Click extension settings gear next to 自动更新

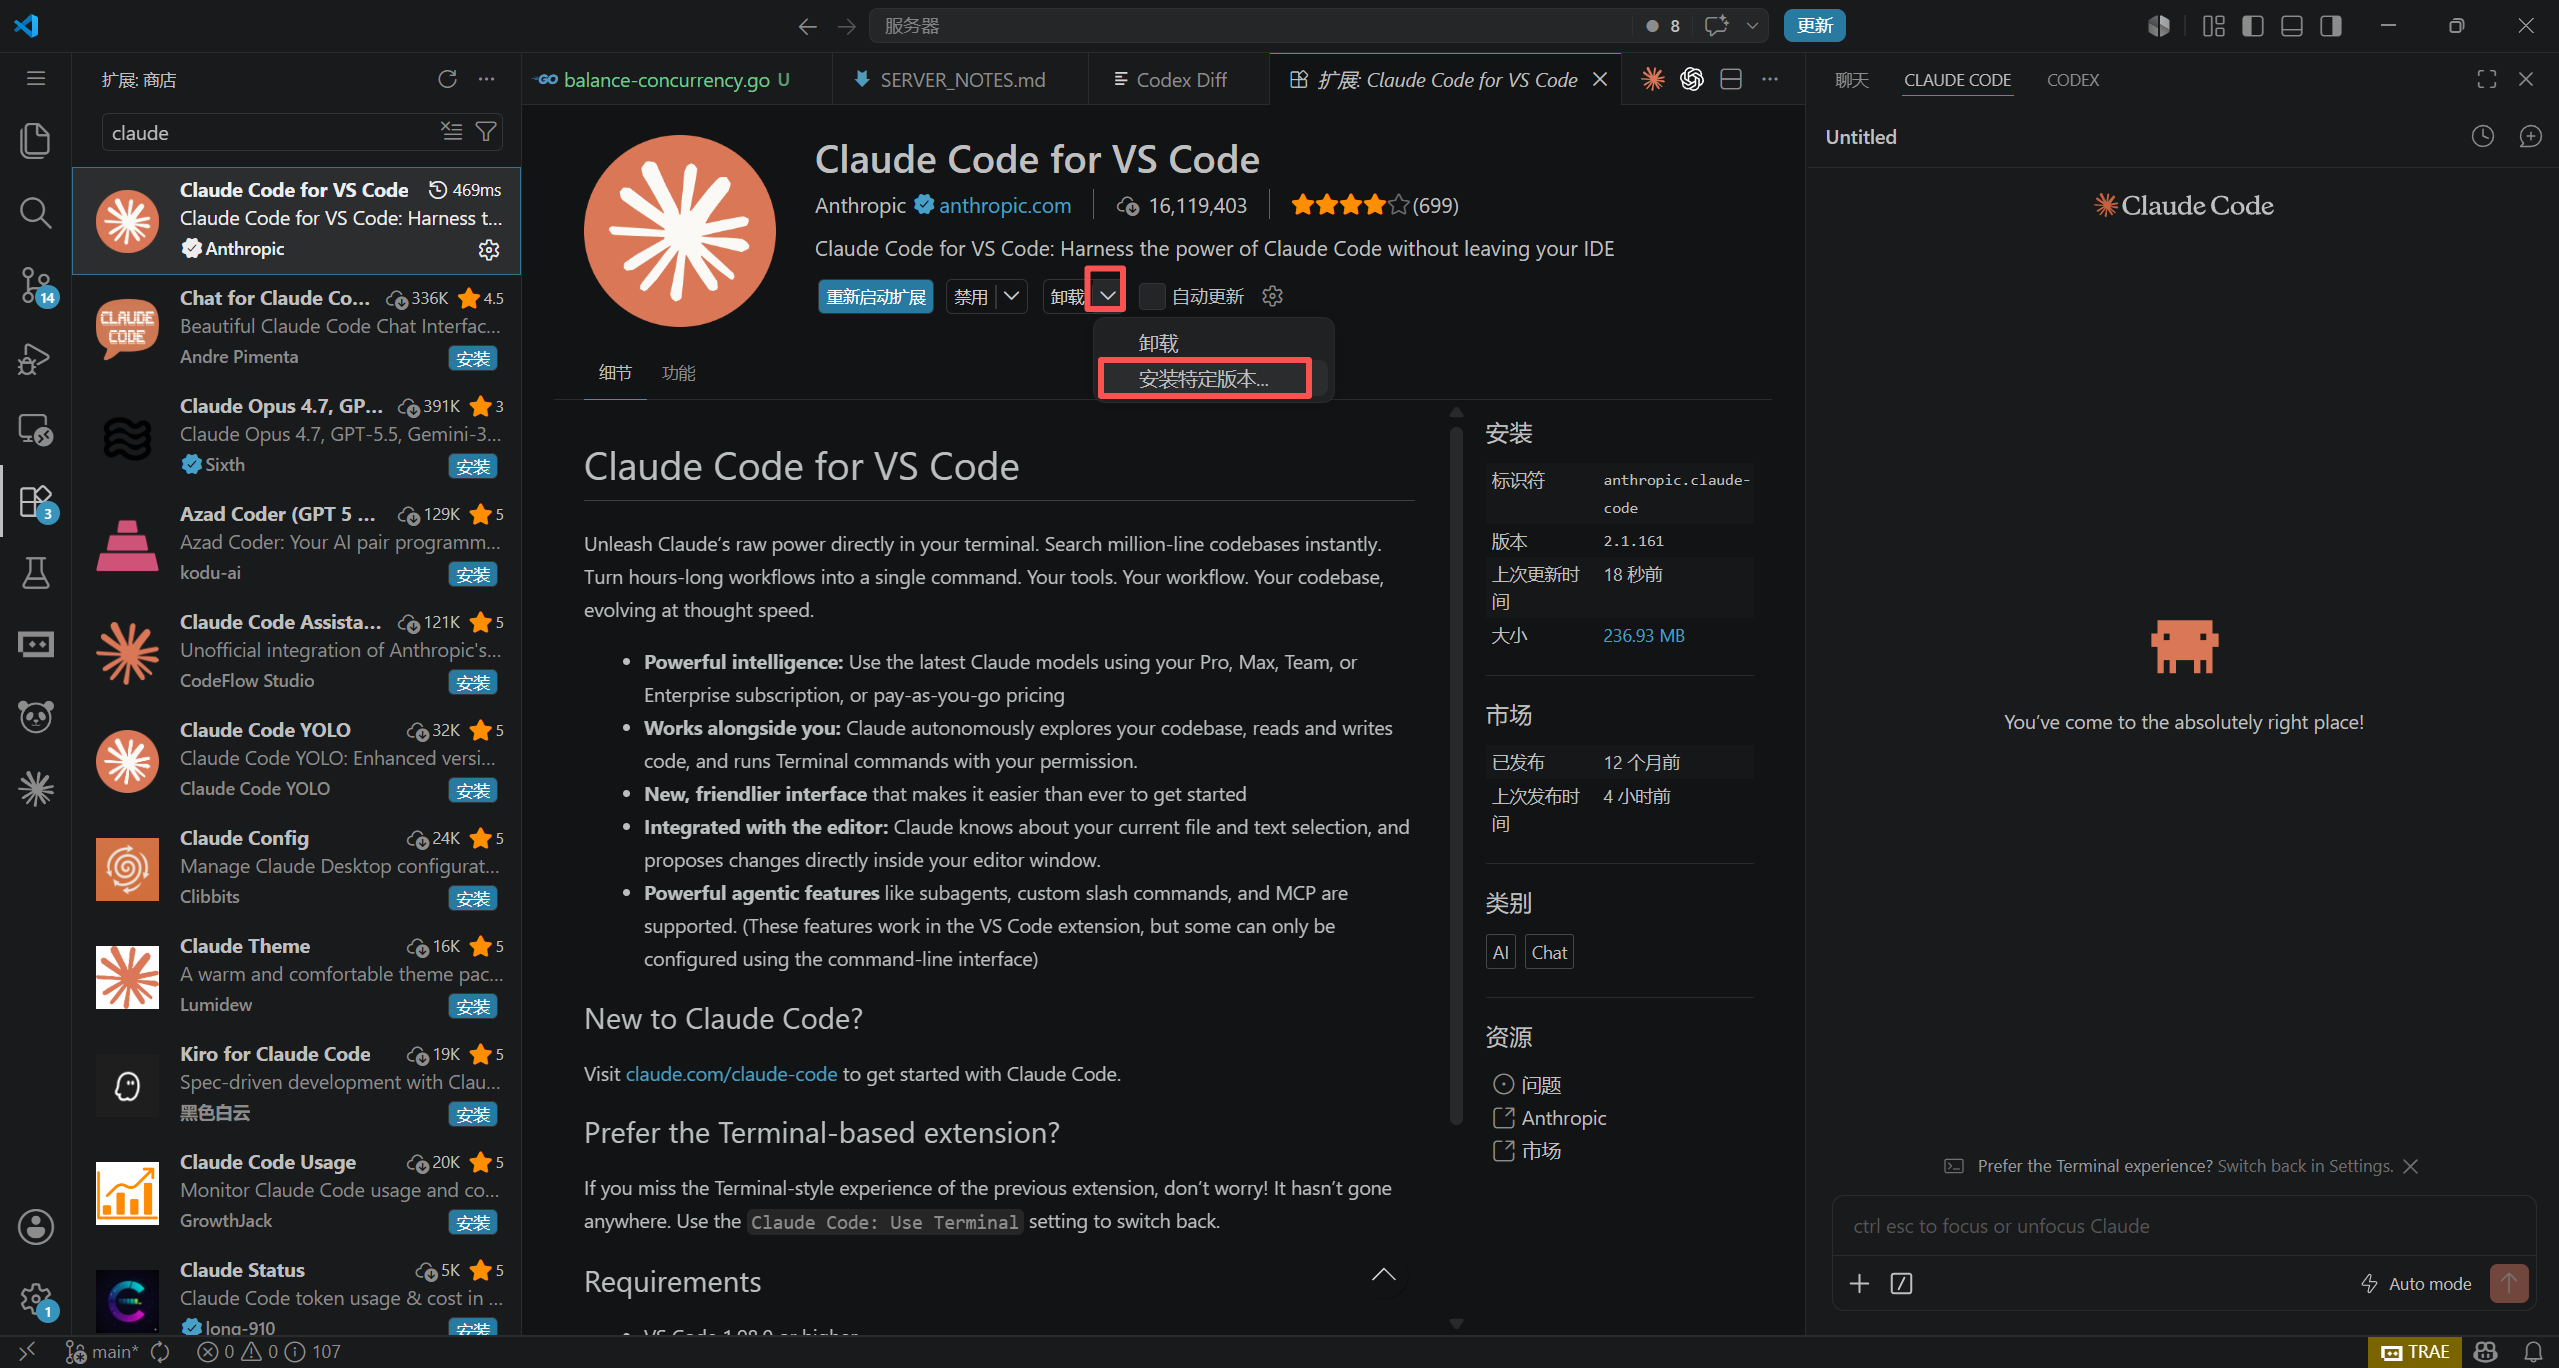tap(1272, 296)
